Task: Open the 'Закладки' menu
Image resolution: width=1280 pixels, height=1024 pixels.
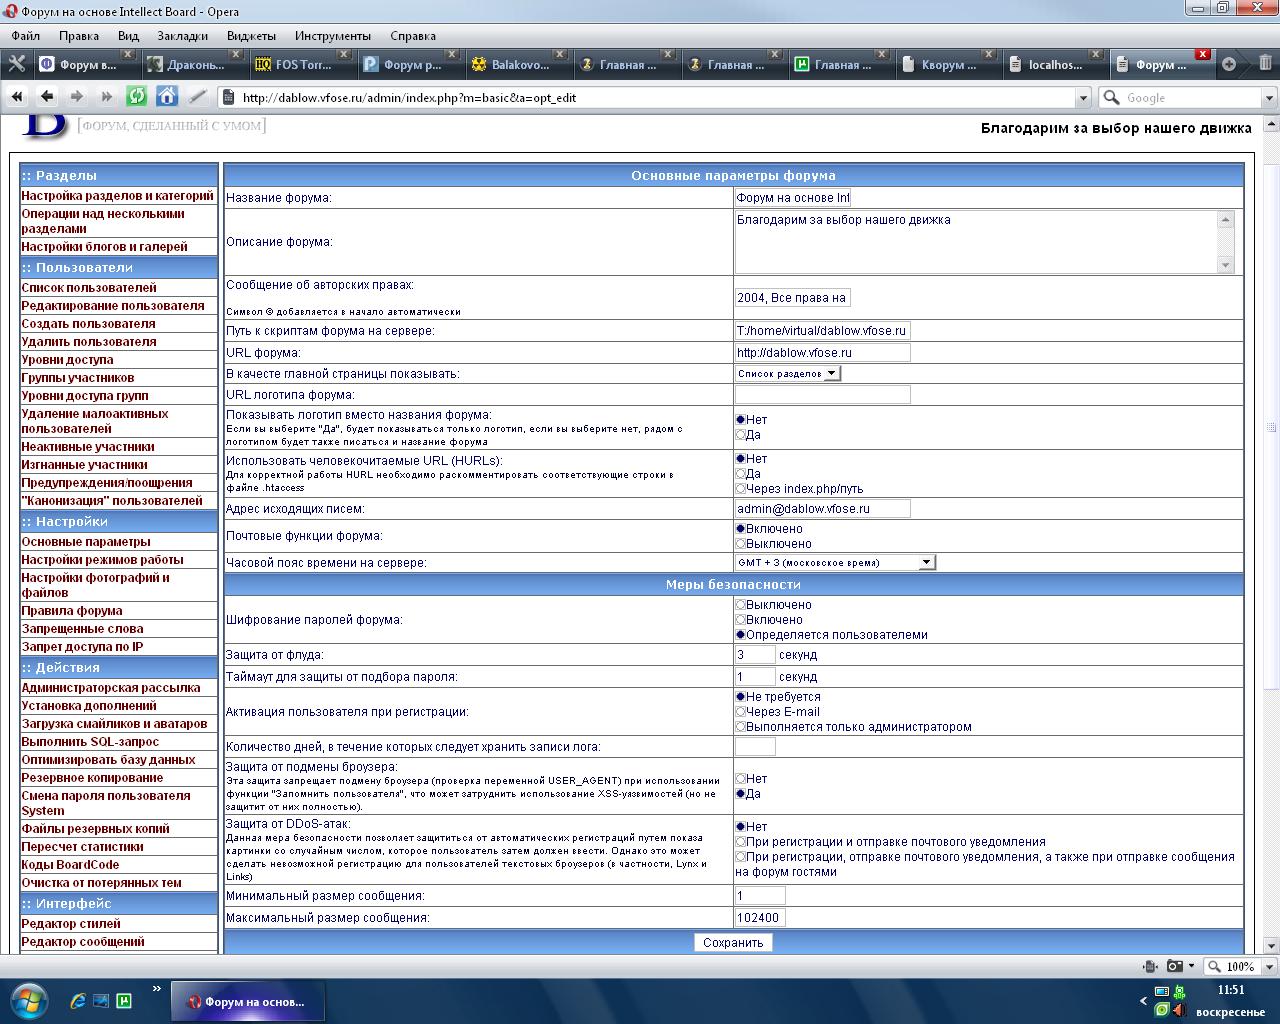Action: click(x=182, y=35)
